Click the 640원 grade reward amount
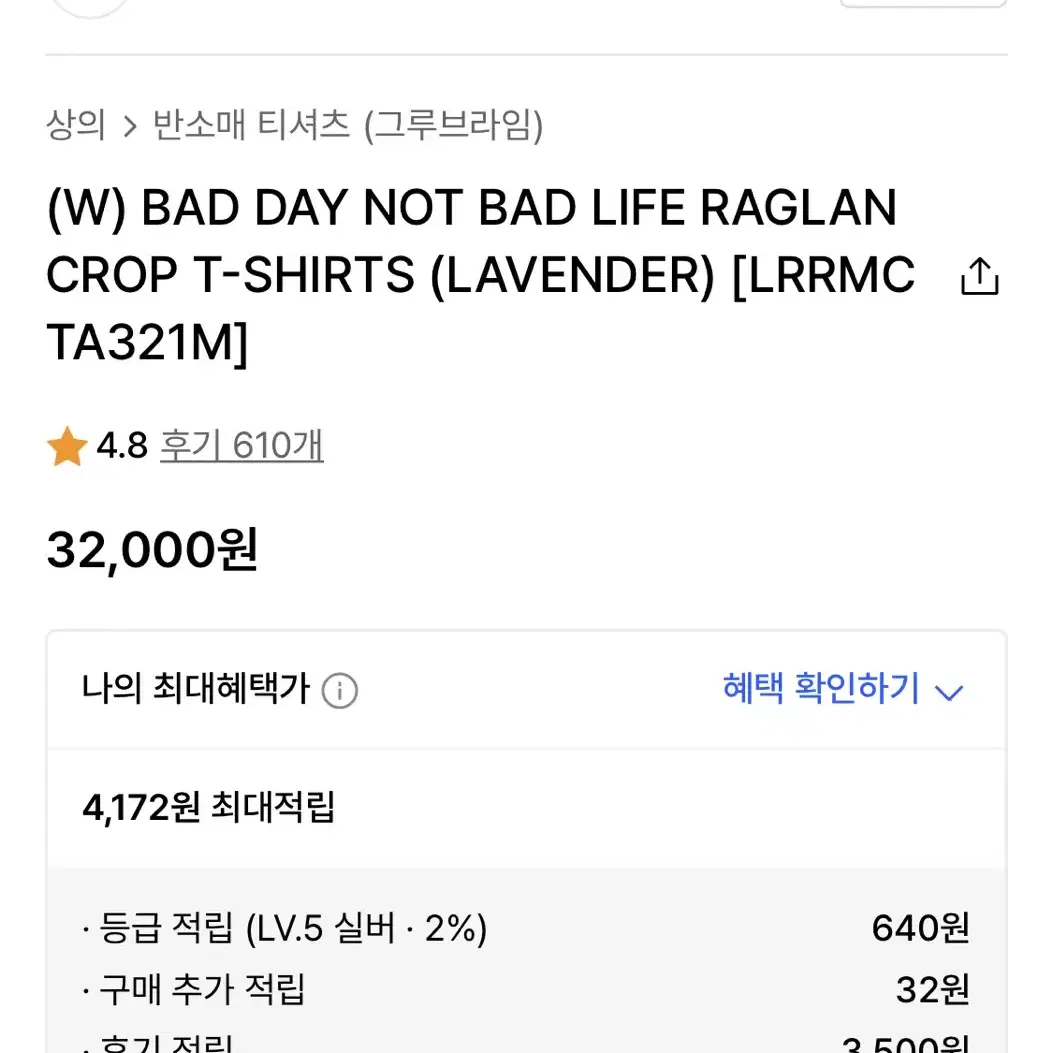 coord(921,928)
